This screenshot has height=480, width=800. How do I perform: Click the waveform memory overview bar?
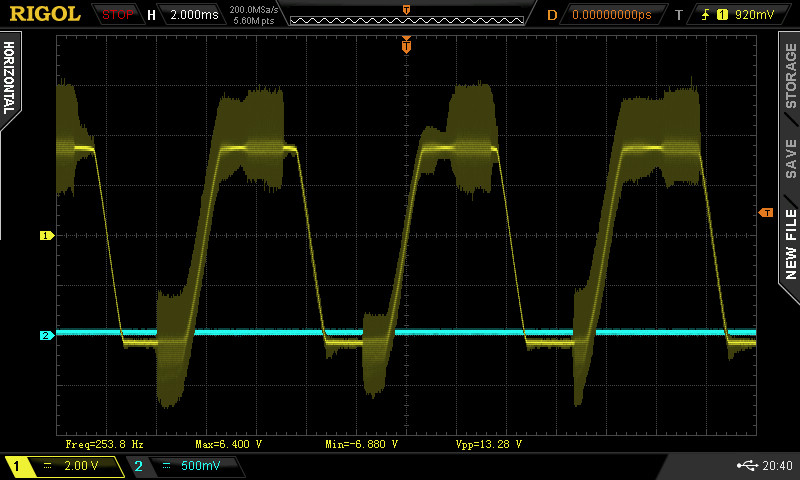406,17
